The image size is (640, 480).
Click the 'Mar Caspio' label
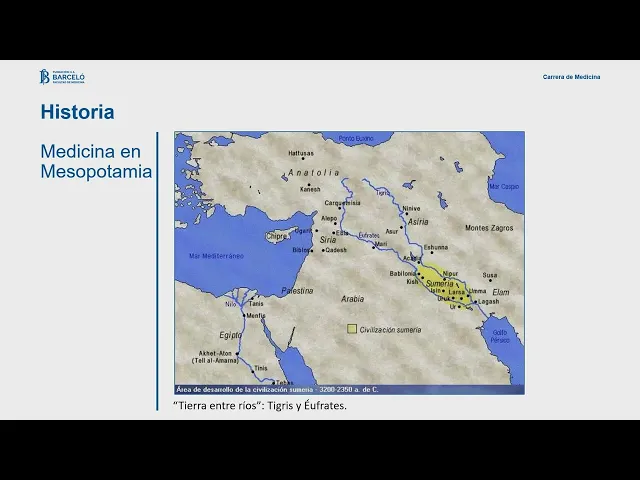pyautogui.click(x=504, y=187)
